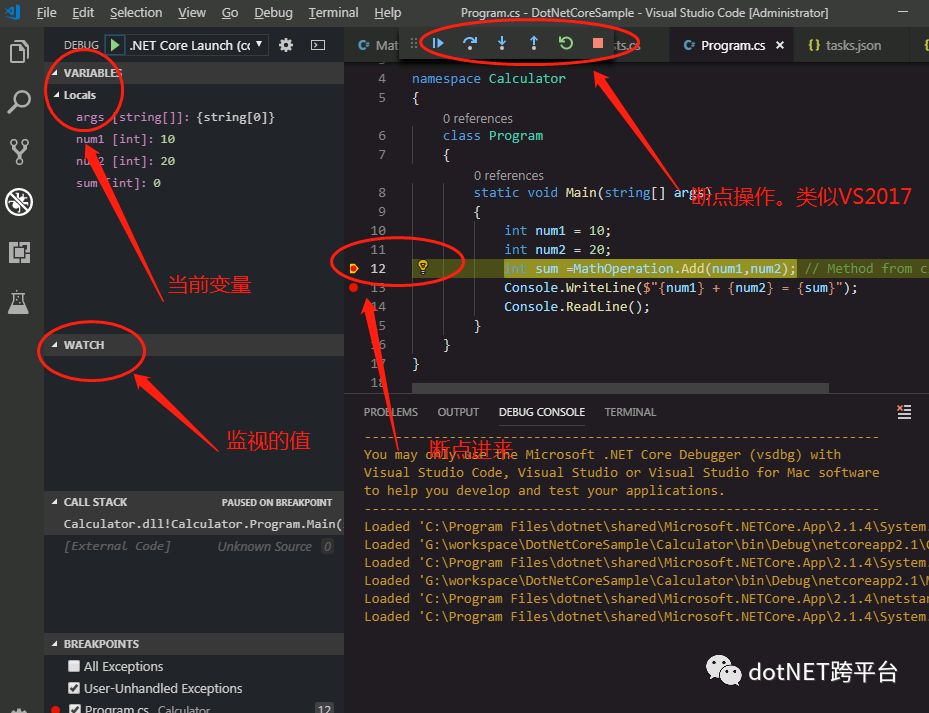
Task: Open the Debug view in activity bar
Action: (19, 202)
